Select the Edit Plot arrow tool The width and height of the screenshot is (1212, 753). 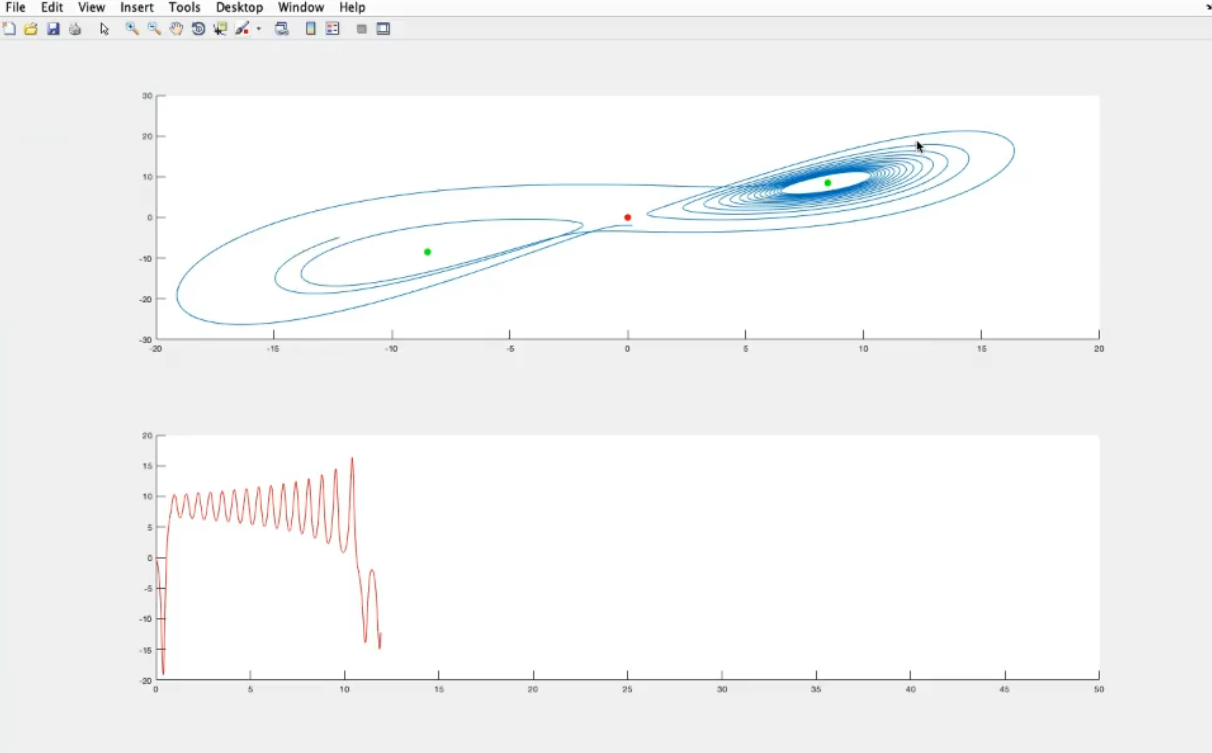[104, 29]
